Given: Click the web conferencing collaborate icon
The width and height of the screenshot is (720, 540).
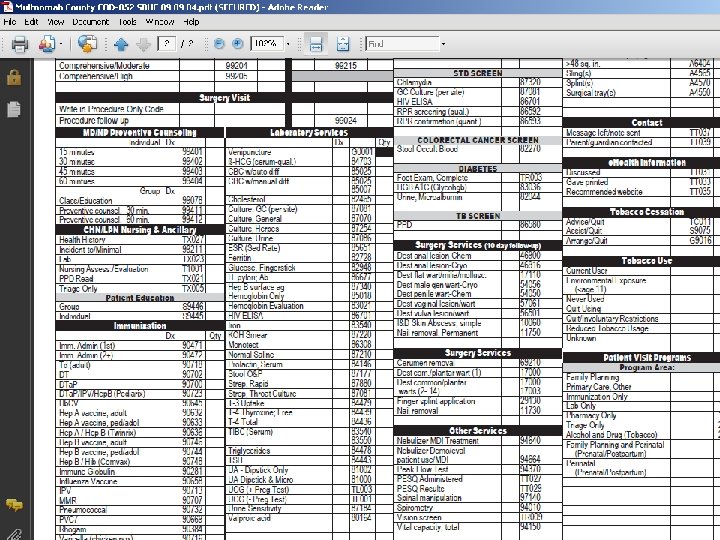Looking at the screenshot, I should coord(87,44).
